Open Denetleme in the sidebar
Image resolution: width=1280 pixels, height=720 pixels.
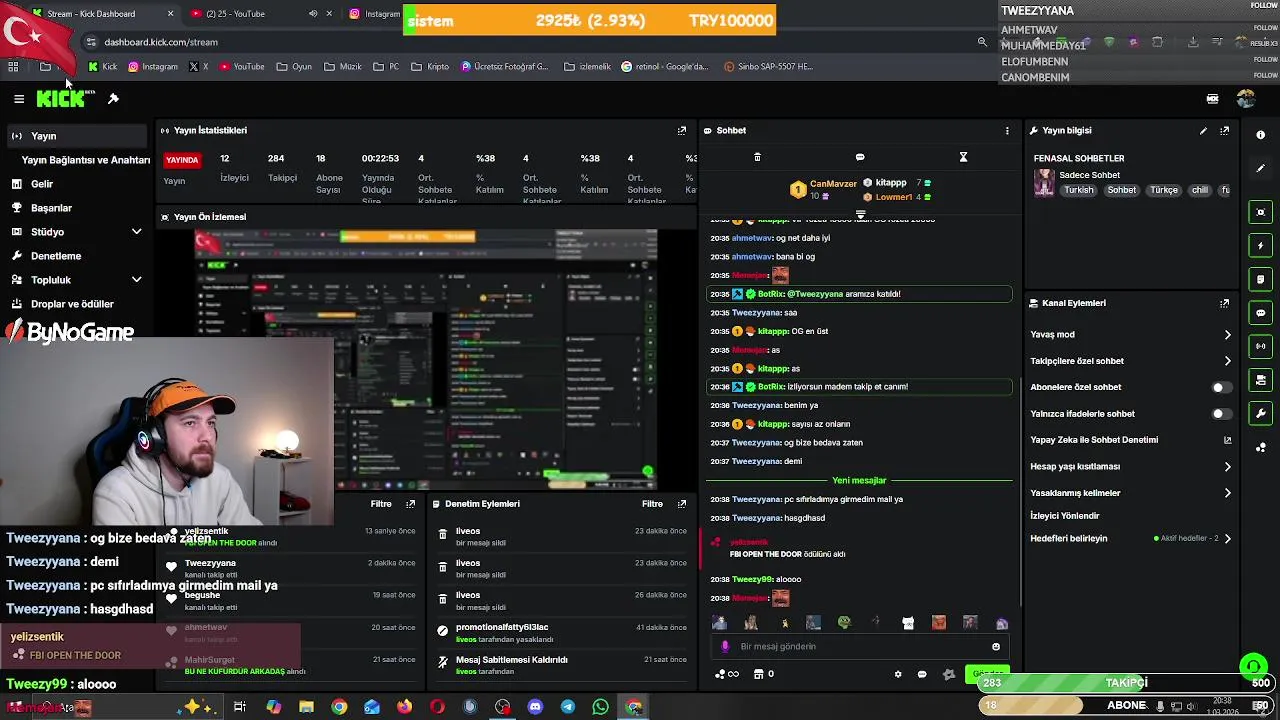(x=56, y=256)
